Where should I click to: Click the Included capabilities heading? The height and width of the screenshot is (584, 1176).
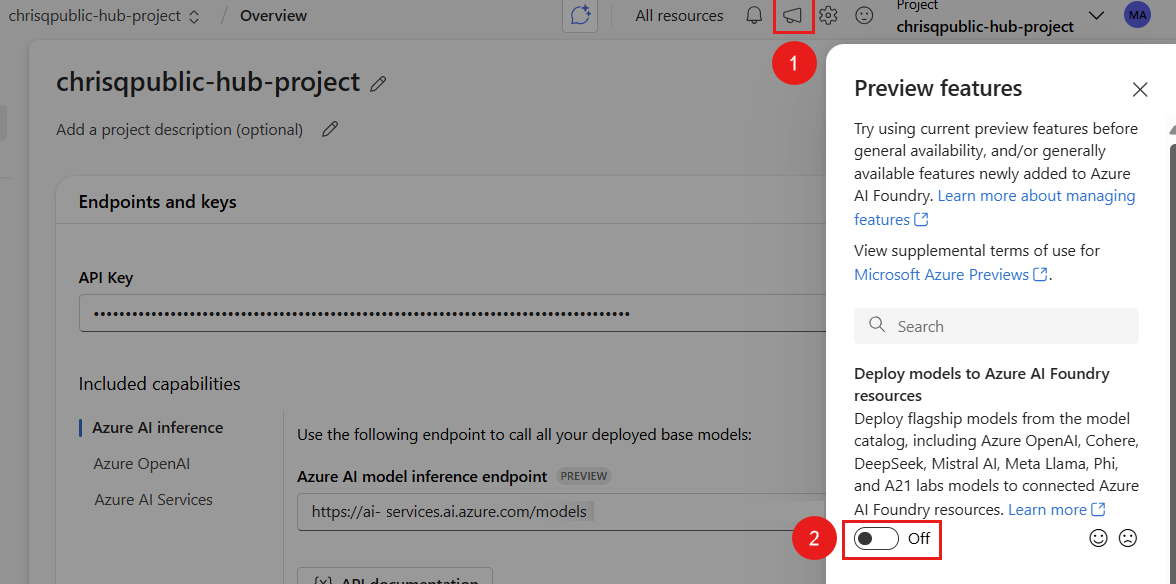coord(160,384)
